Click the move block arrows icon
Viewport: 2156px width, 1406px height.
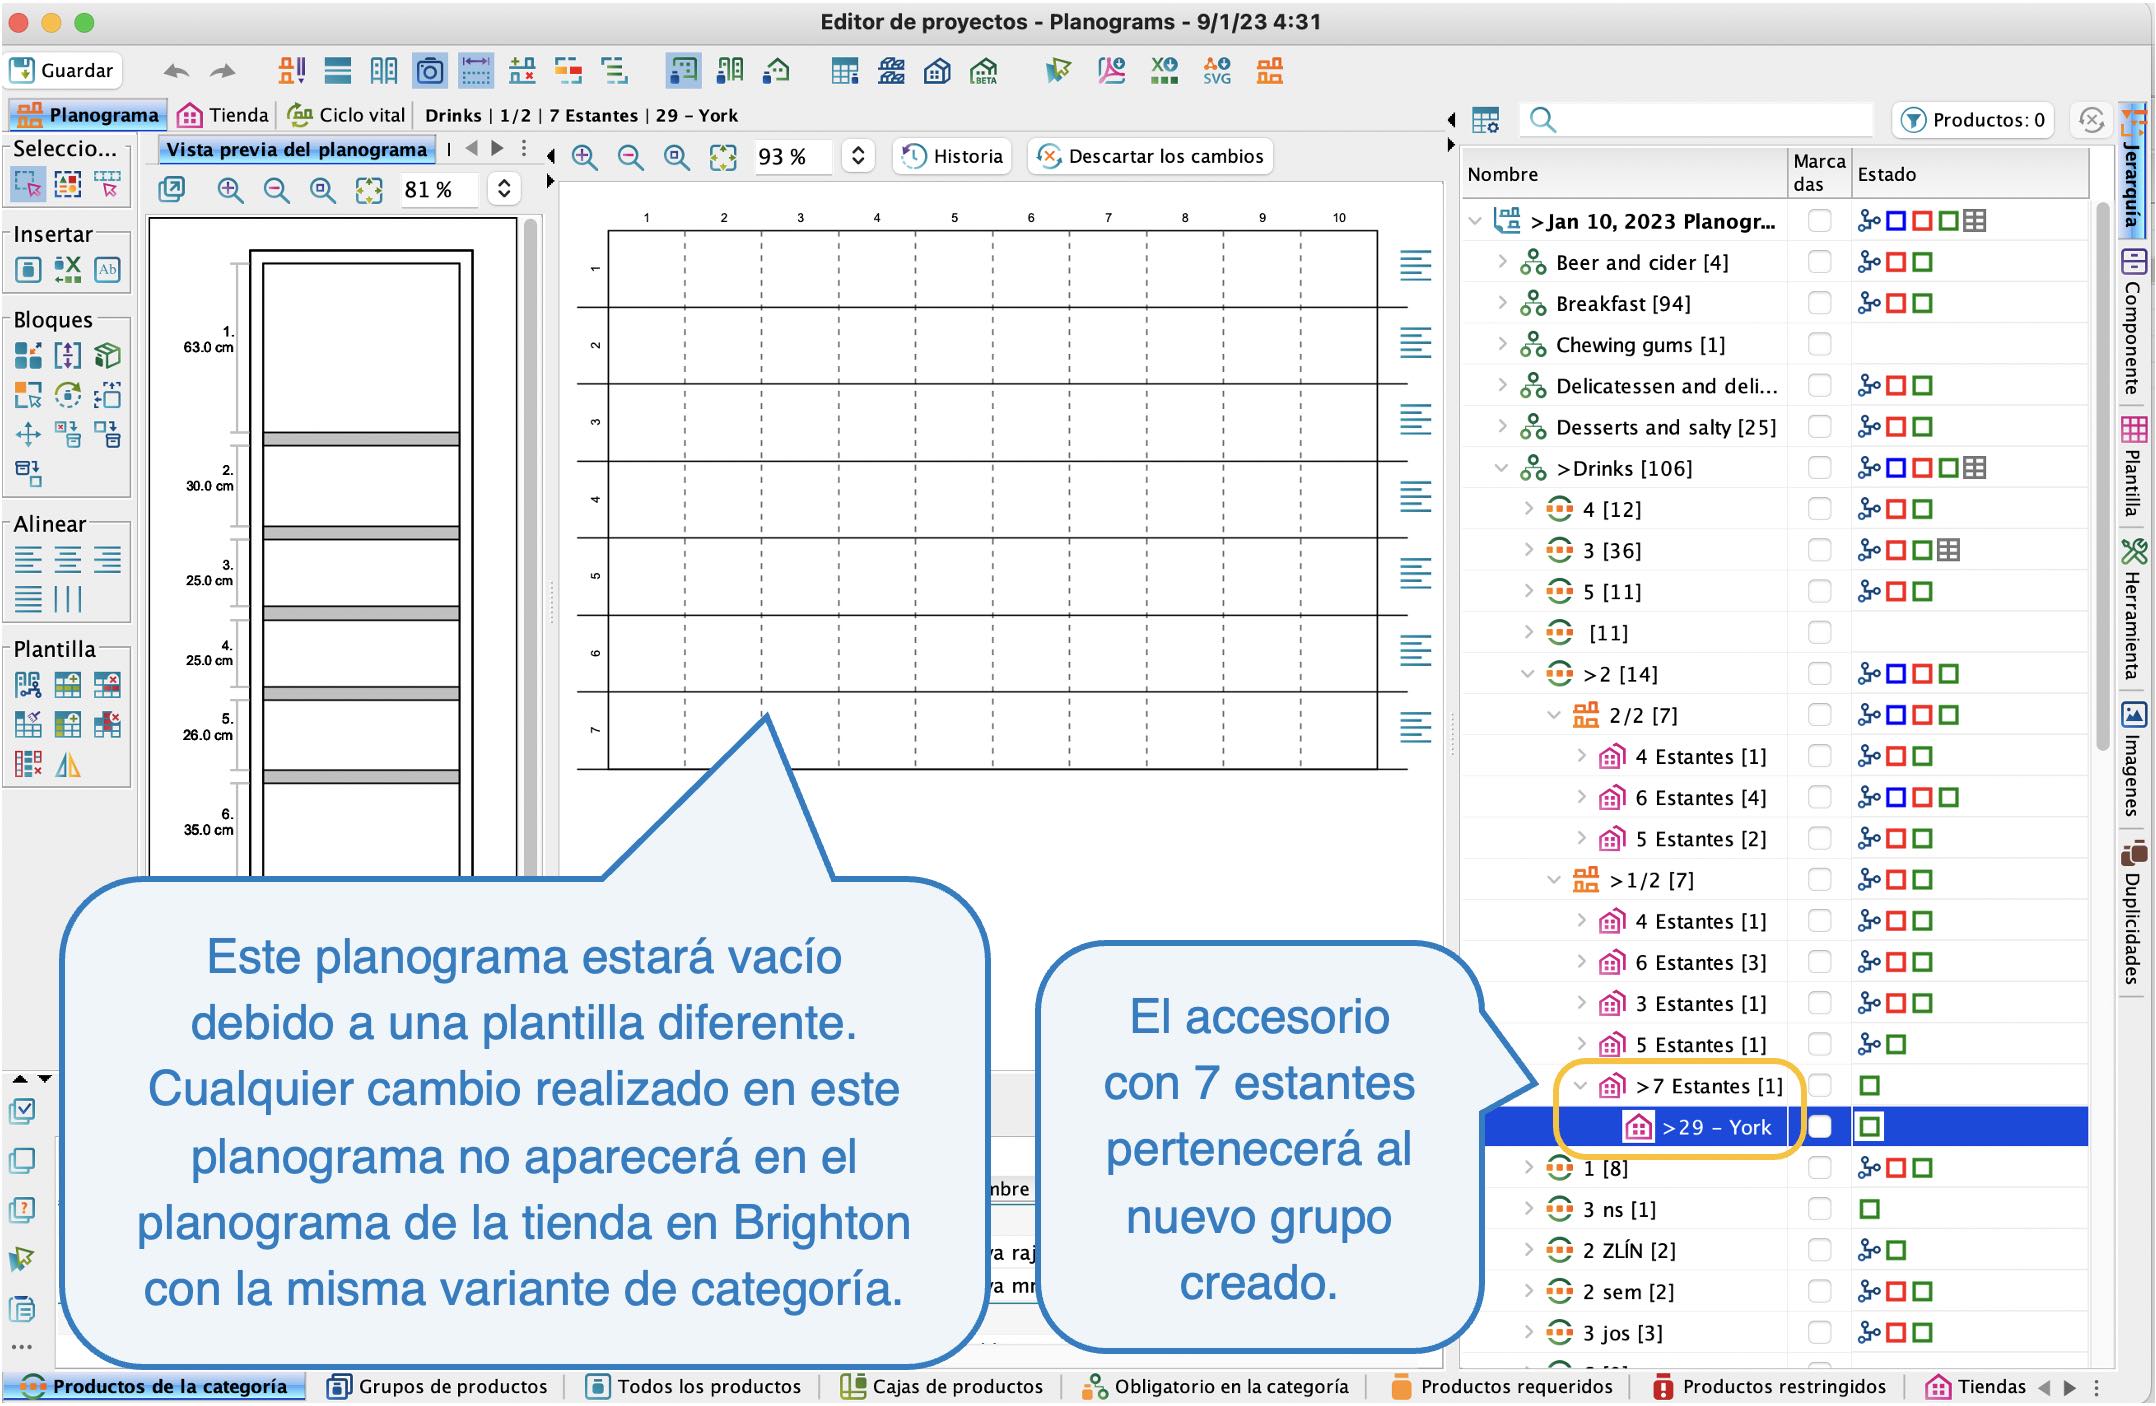(x=28, y=433)
